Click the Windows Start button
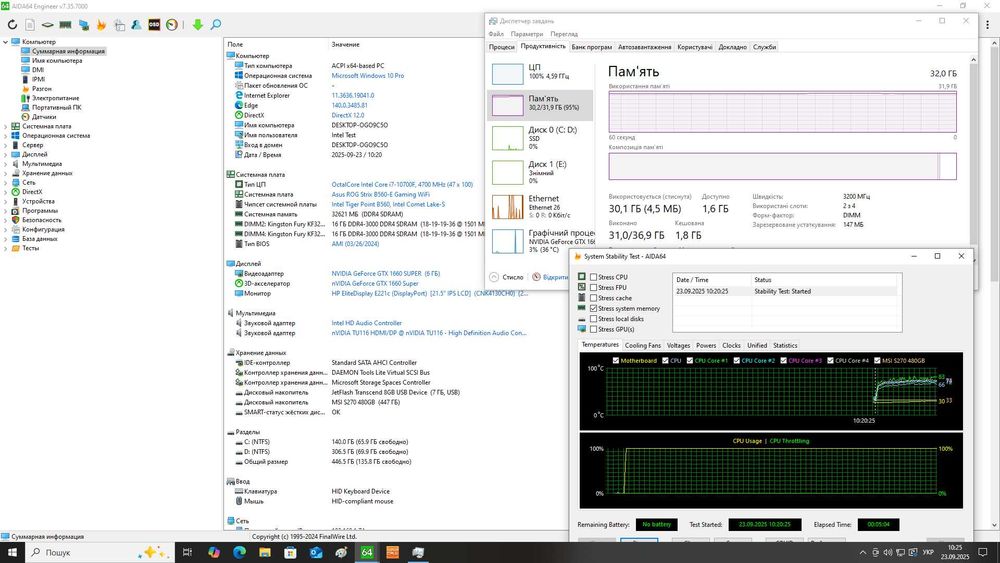1000x563 pixels. [x=12, y=552]
